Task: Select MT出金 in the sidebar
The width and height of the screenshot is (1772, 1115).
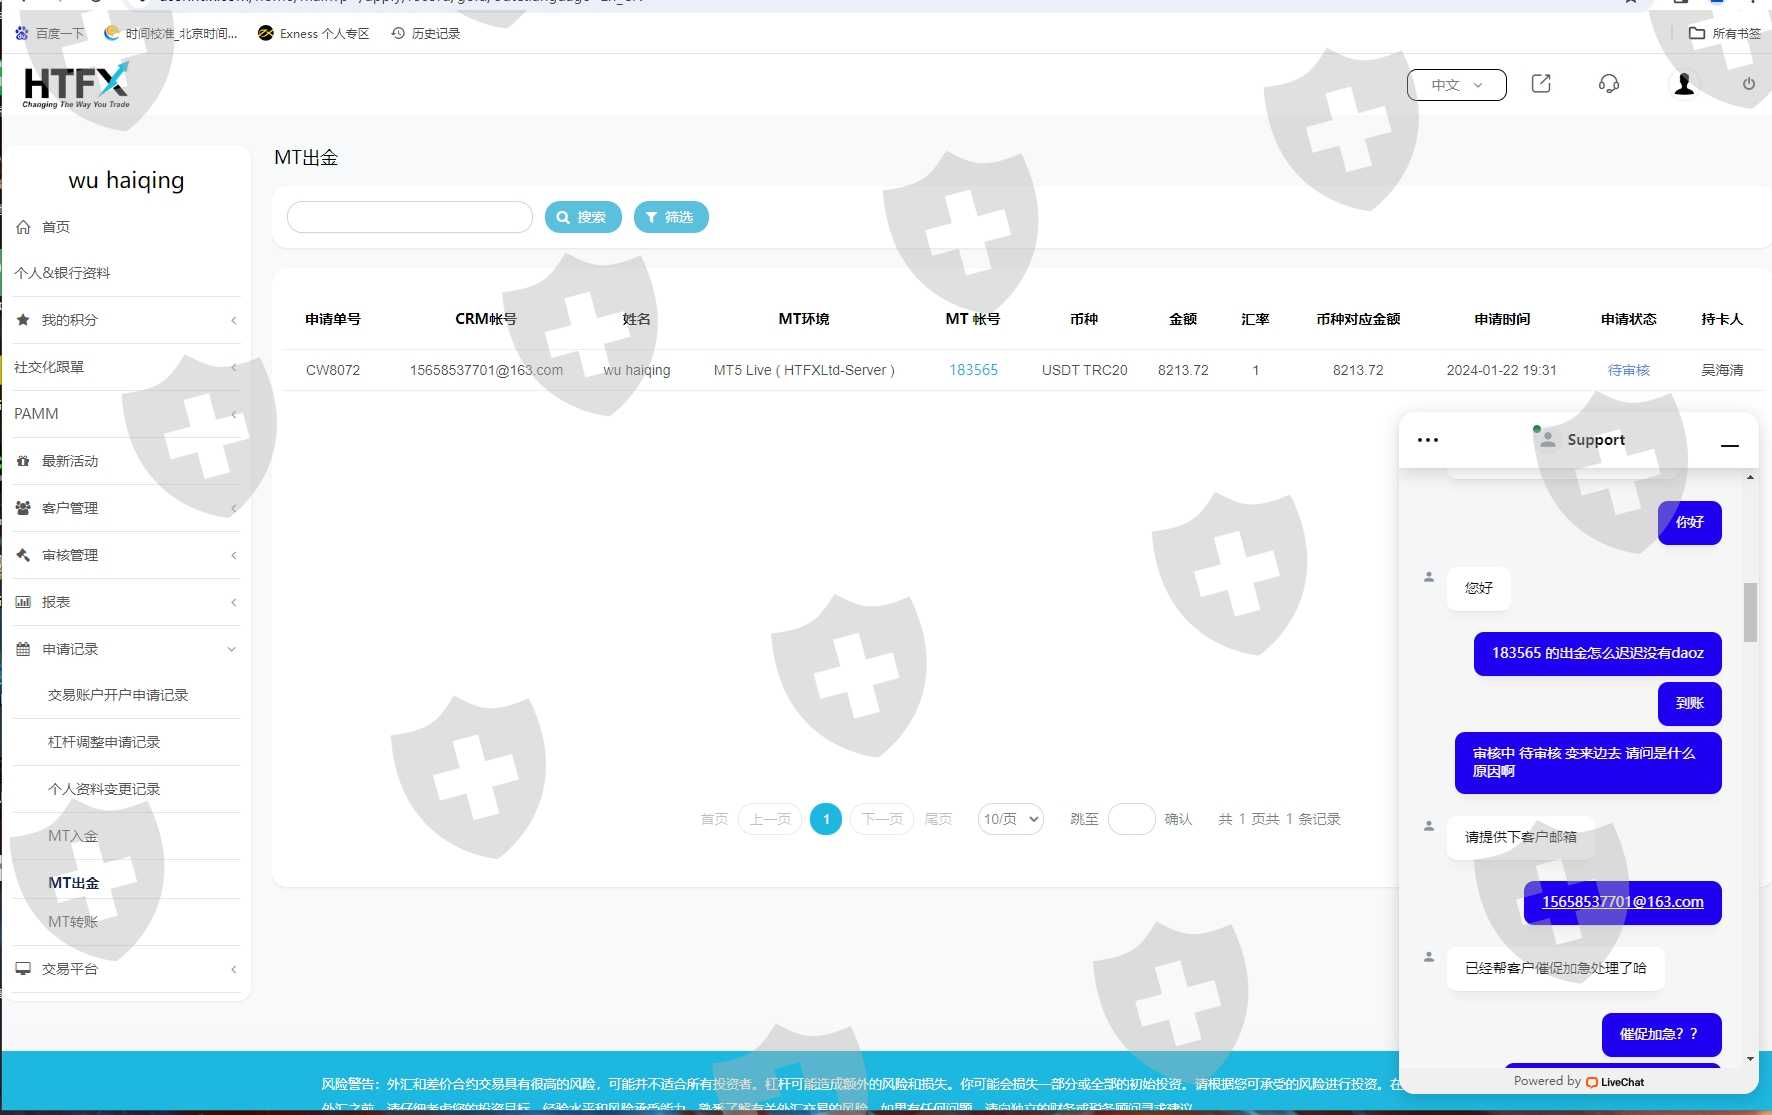Action: (x=74, y=883)
